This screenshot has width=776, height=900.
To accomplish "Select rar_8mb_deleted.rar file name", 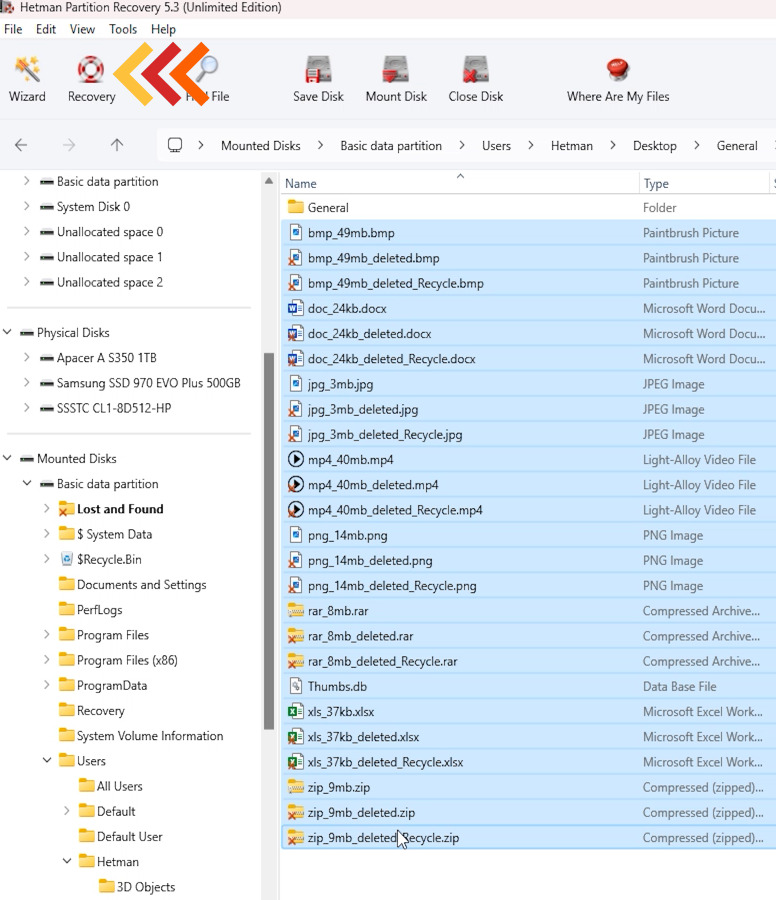I will click(x=360, y=636).
